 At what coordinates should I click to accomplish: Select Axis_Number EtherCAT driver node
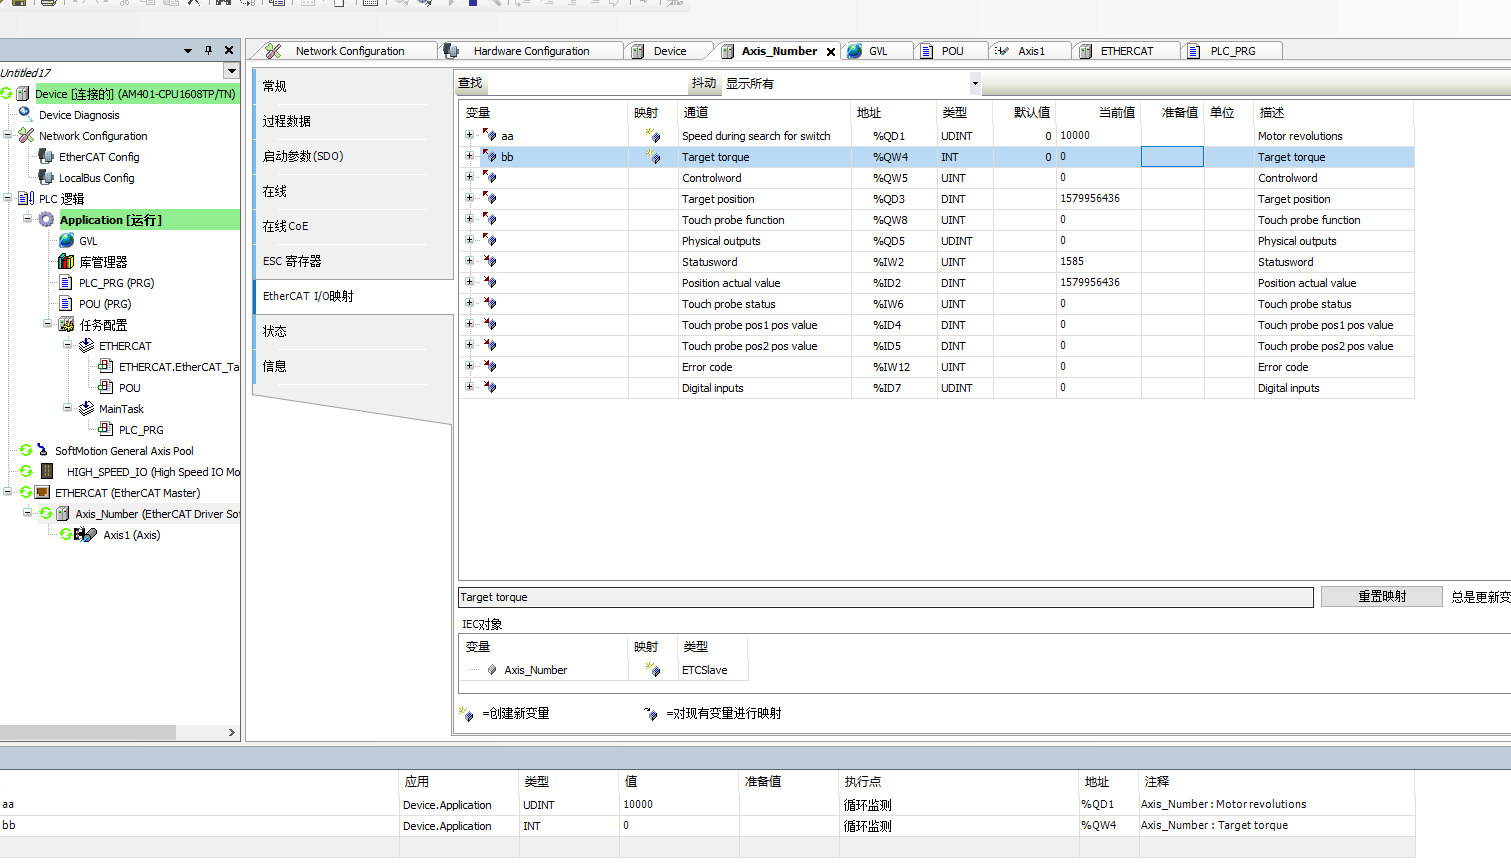pos(157,514)
